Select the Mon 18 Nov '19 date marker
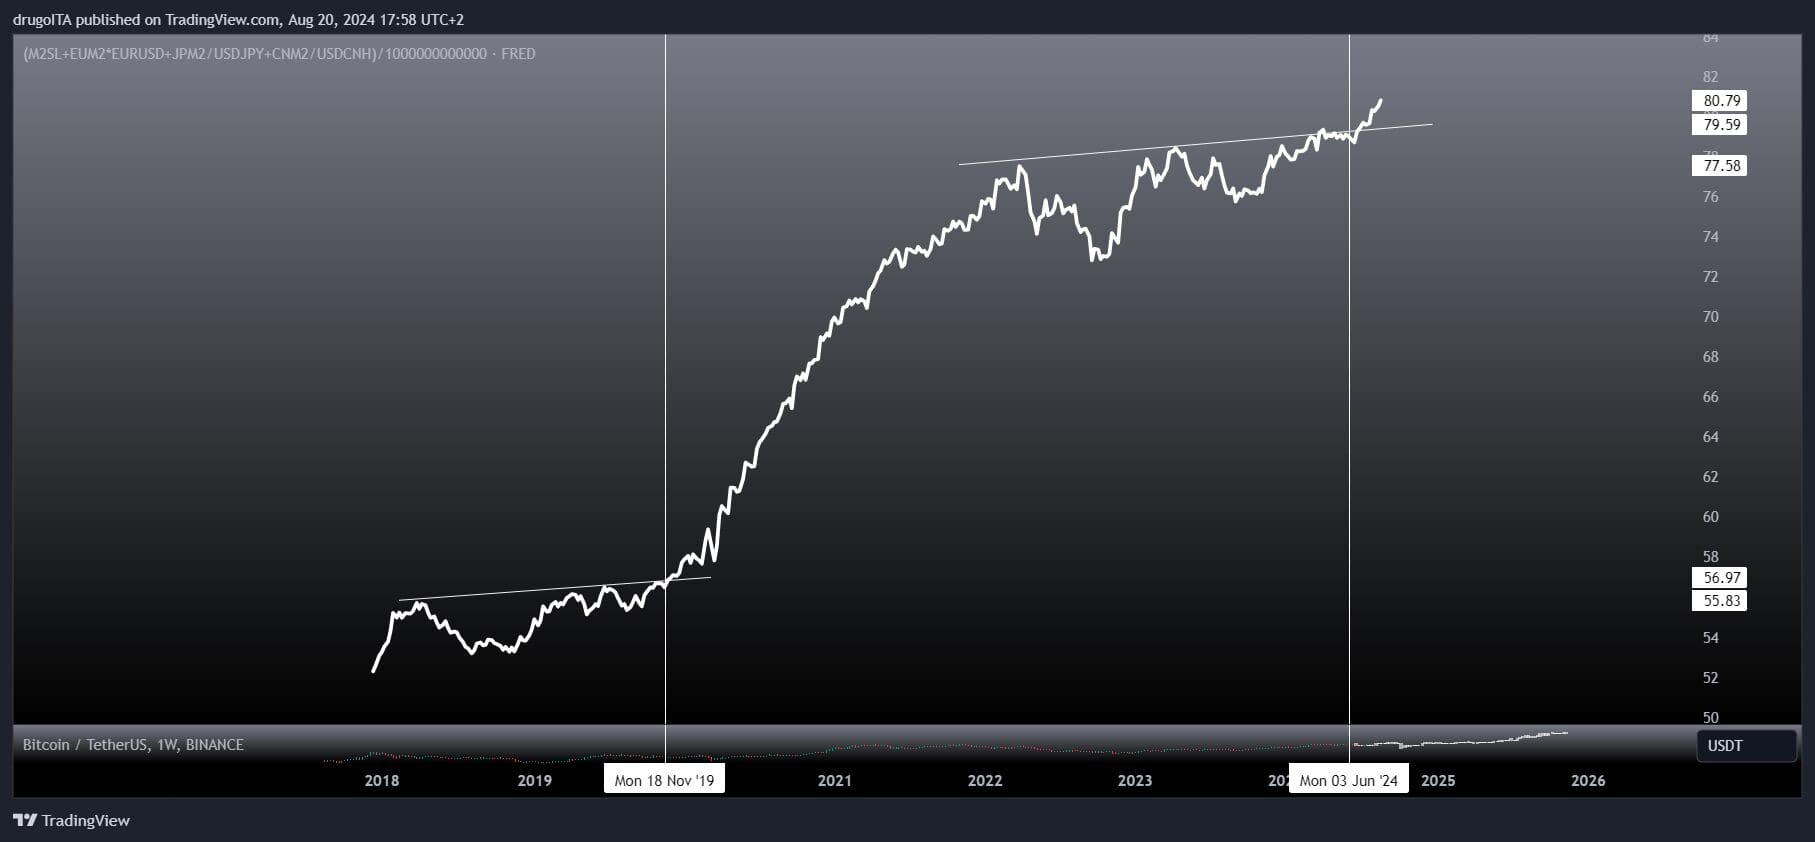 (664, 780)
